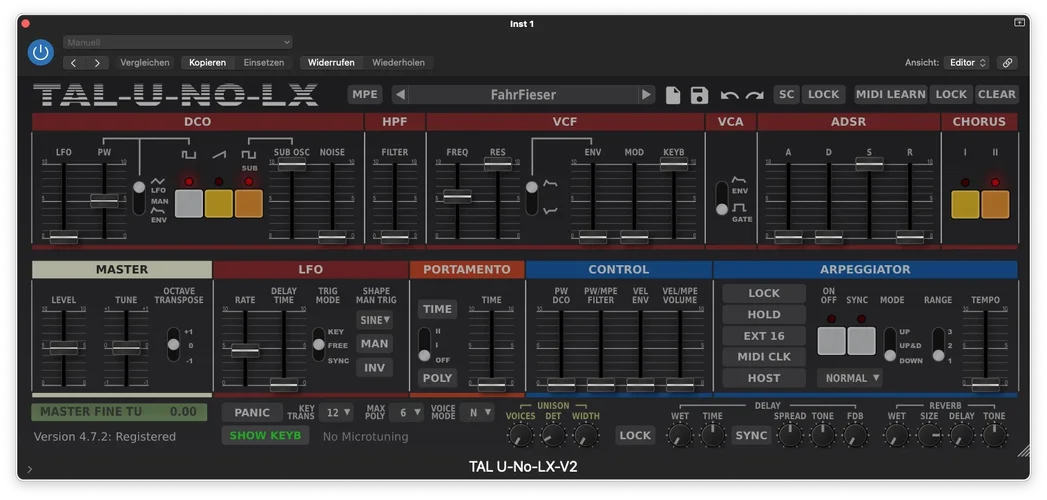
Task: Click arpeggiator HOST button
Action: click(x=764, y=378)
